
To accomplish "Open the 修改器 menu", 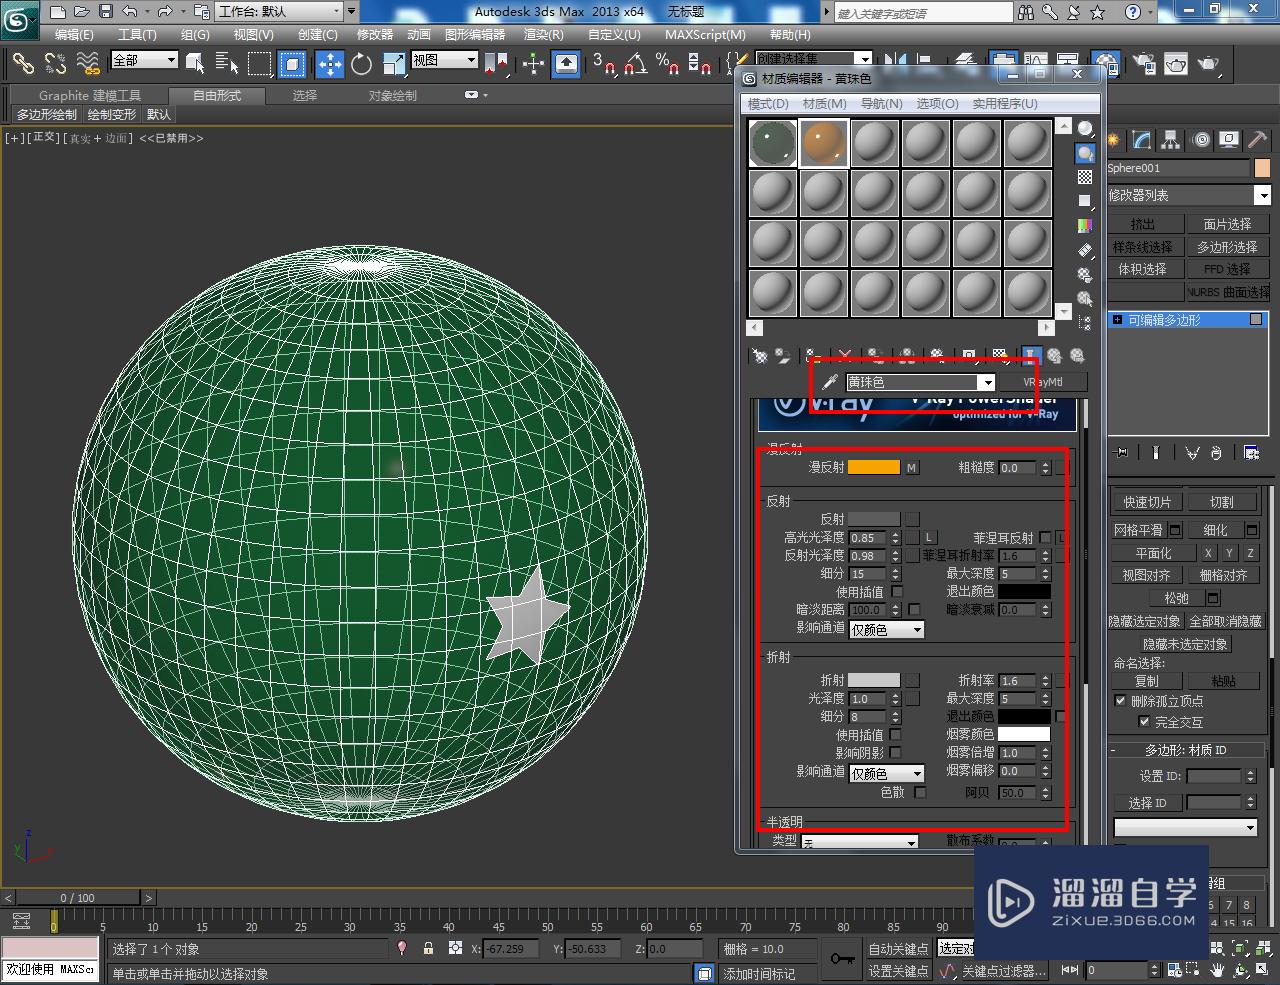I will click(375, 34).
